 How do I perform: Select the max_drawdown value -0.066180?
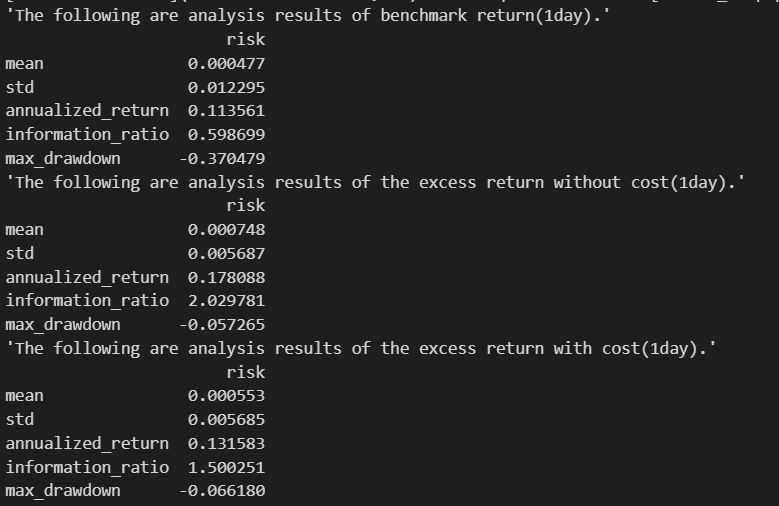222,491
